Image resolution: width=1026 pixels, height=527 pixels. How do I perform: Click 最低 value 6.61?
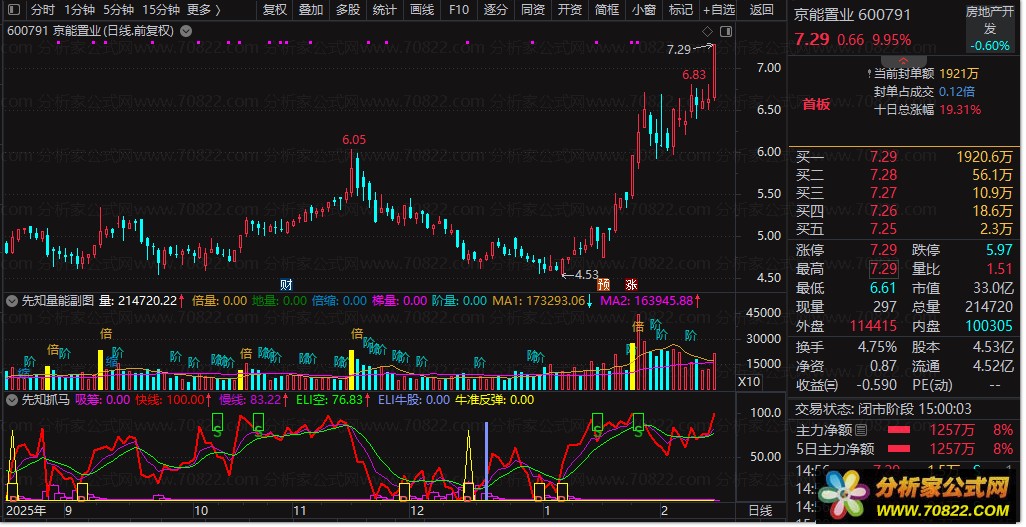(883, 288)
